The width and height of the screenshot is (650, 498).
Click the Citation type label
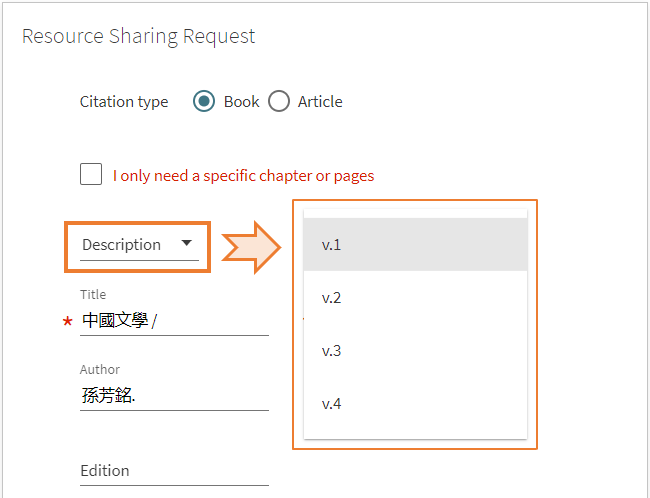tap(124, 102)
